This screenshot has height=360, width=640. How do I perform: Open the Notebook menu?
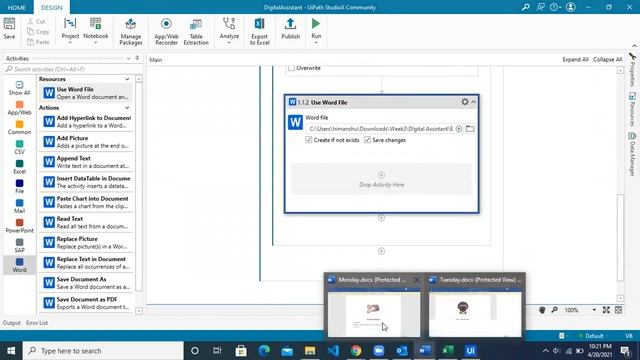point(96,31)
